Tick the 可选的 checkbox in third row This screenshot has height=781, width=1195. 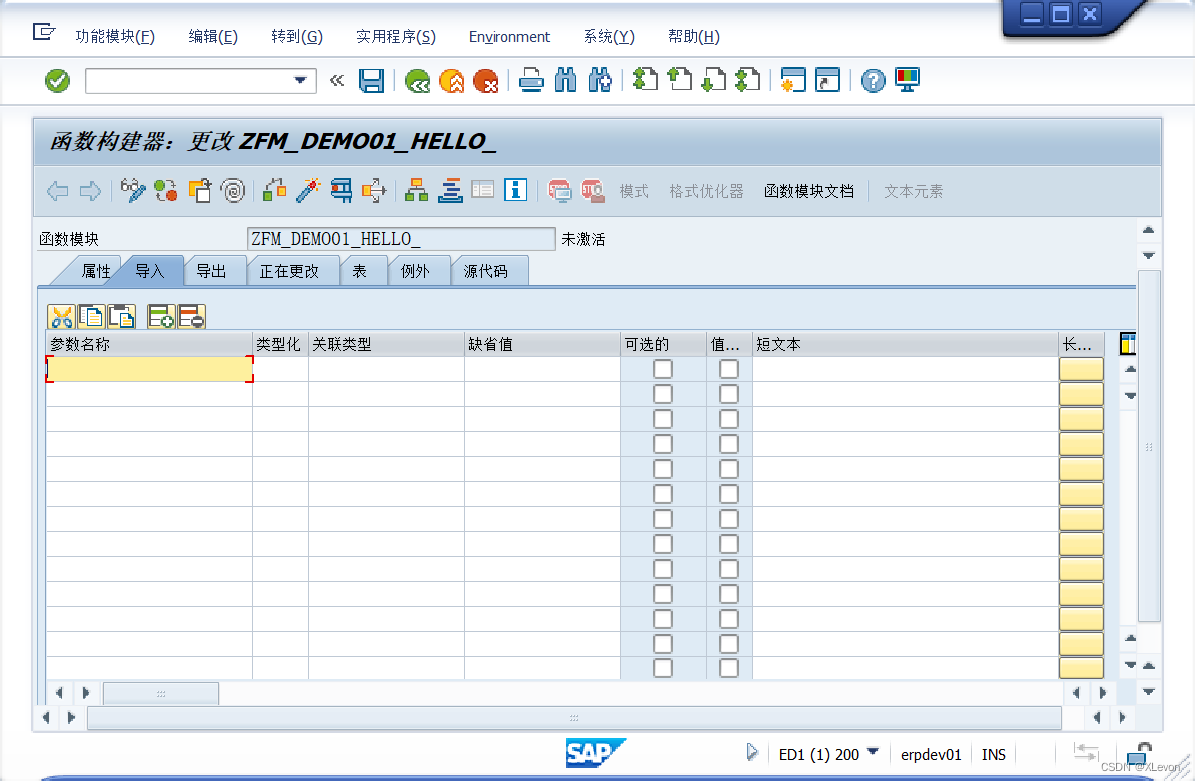[x=663, y=419]
